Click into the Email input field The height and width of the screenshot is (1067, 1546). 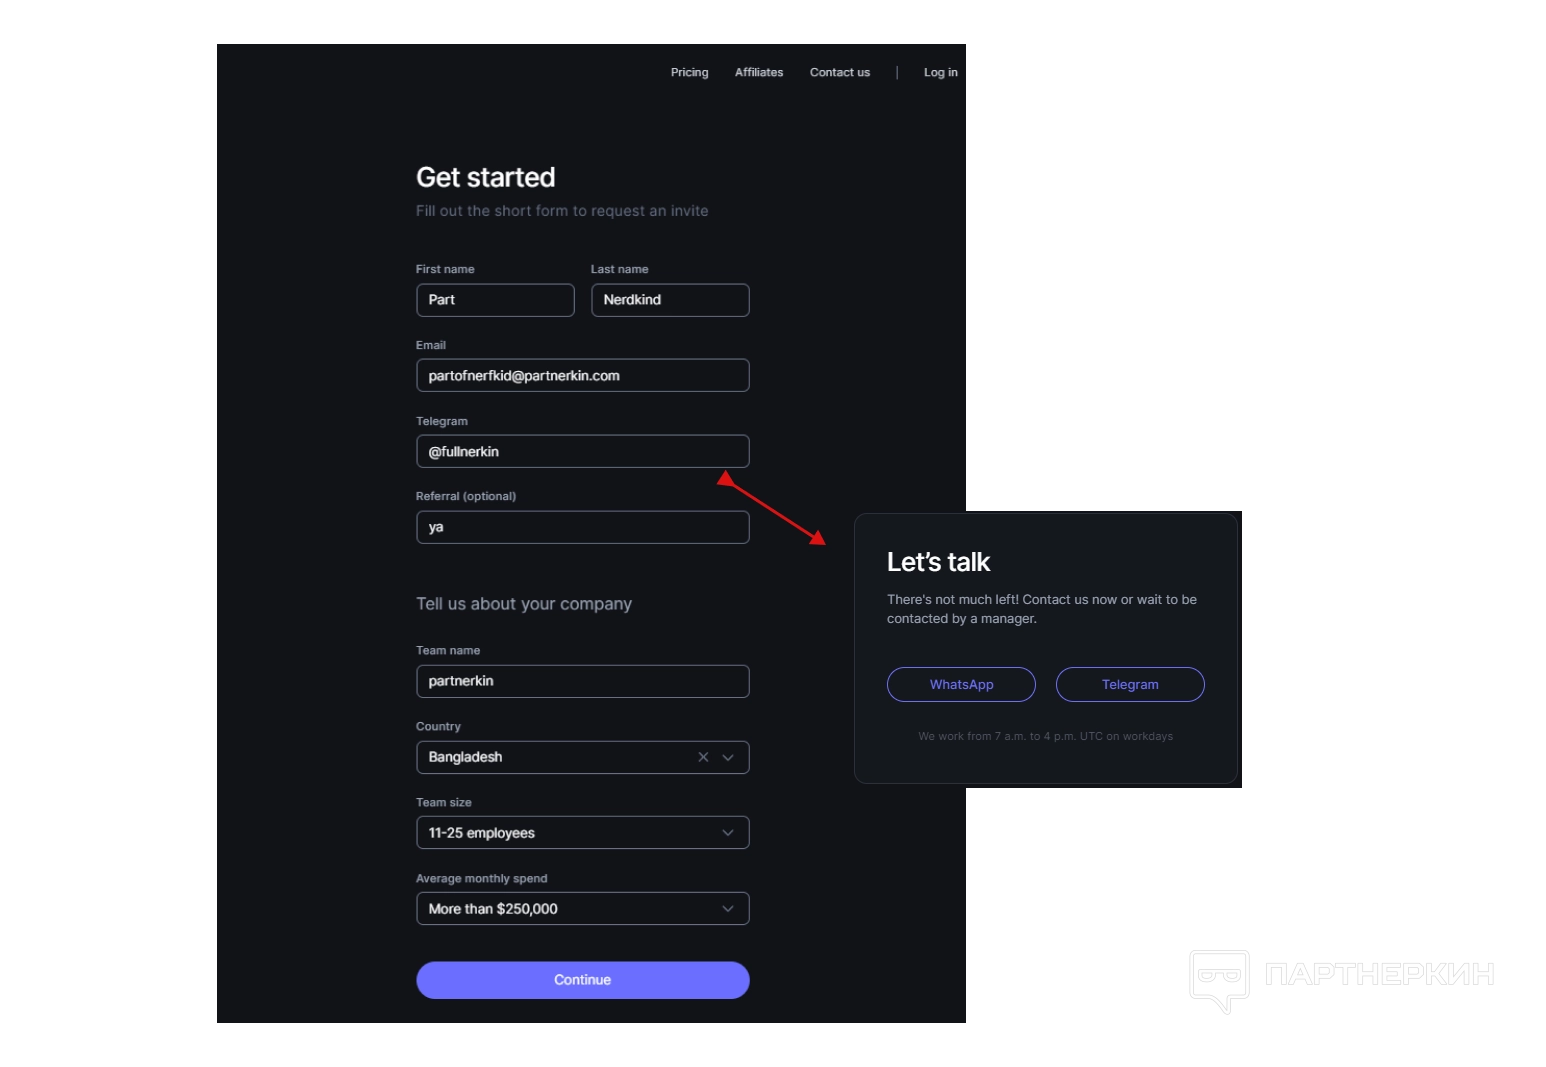[582, 375]
